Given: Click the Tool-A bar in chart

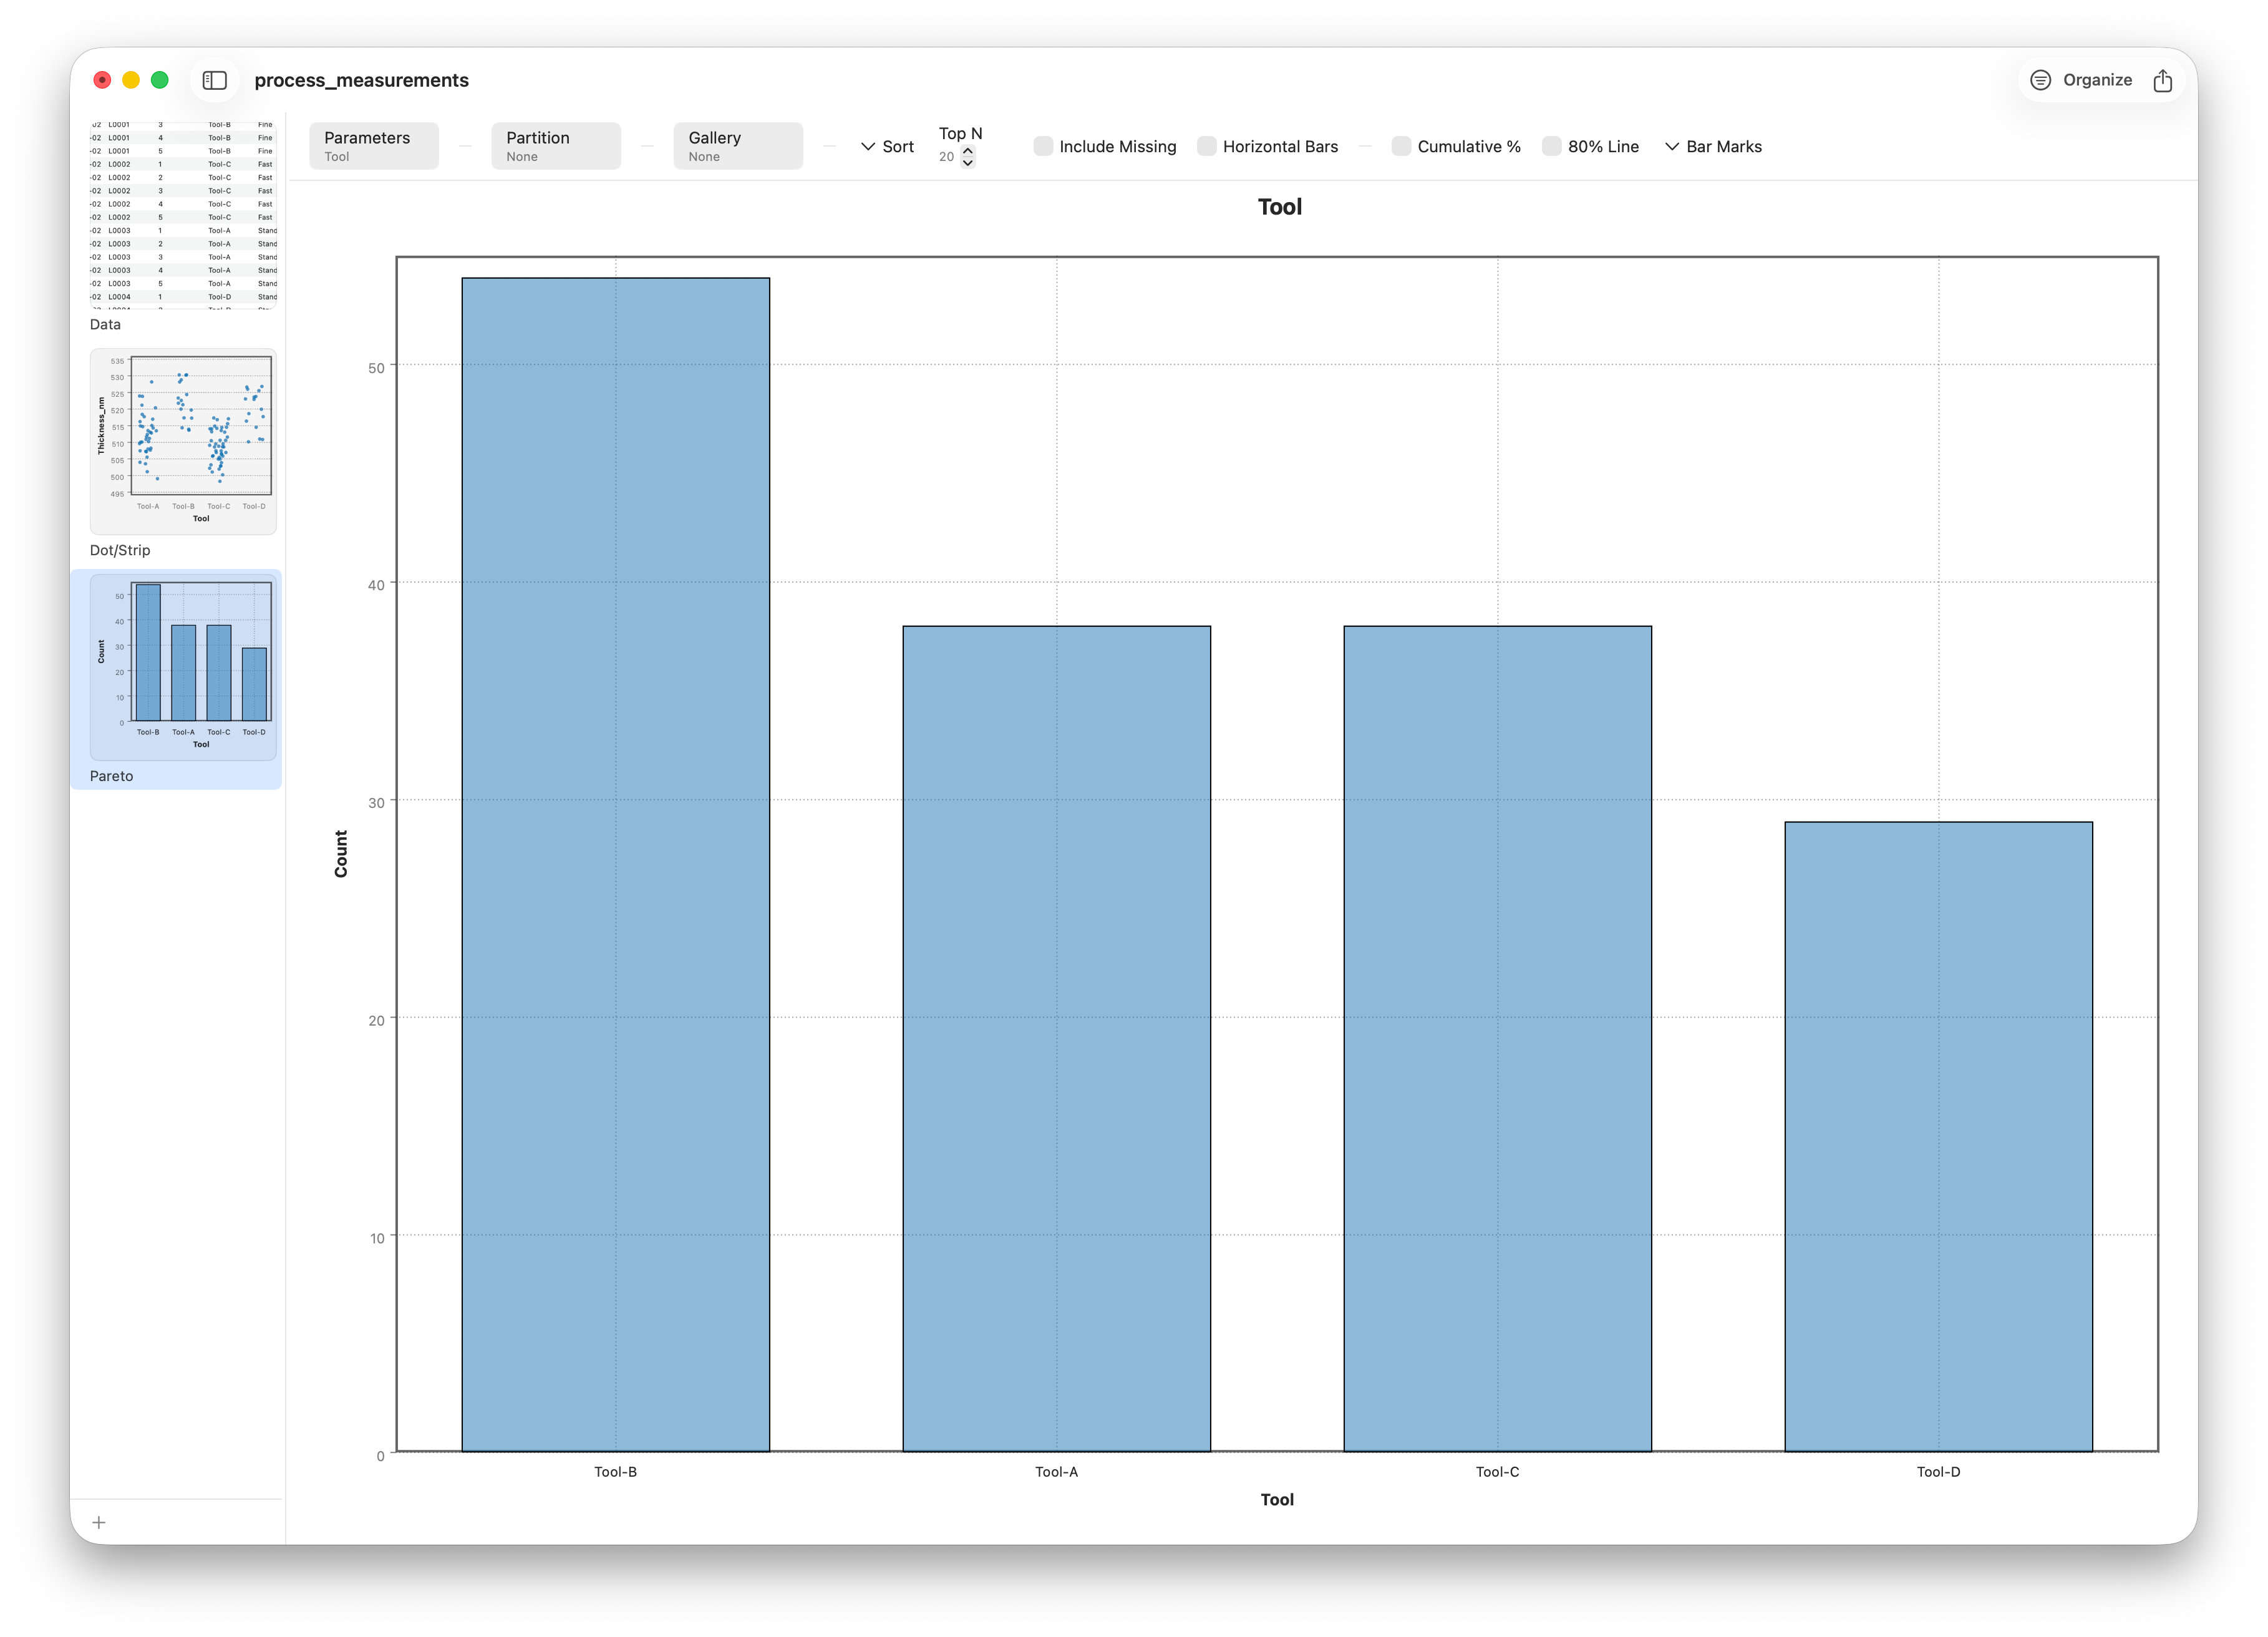Looking at the screenshot, I should 1056,1038.
